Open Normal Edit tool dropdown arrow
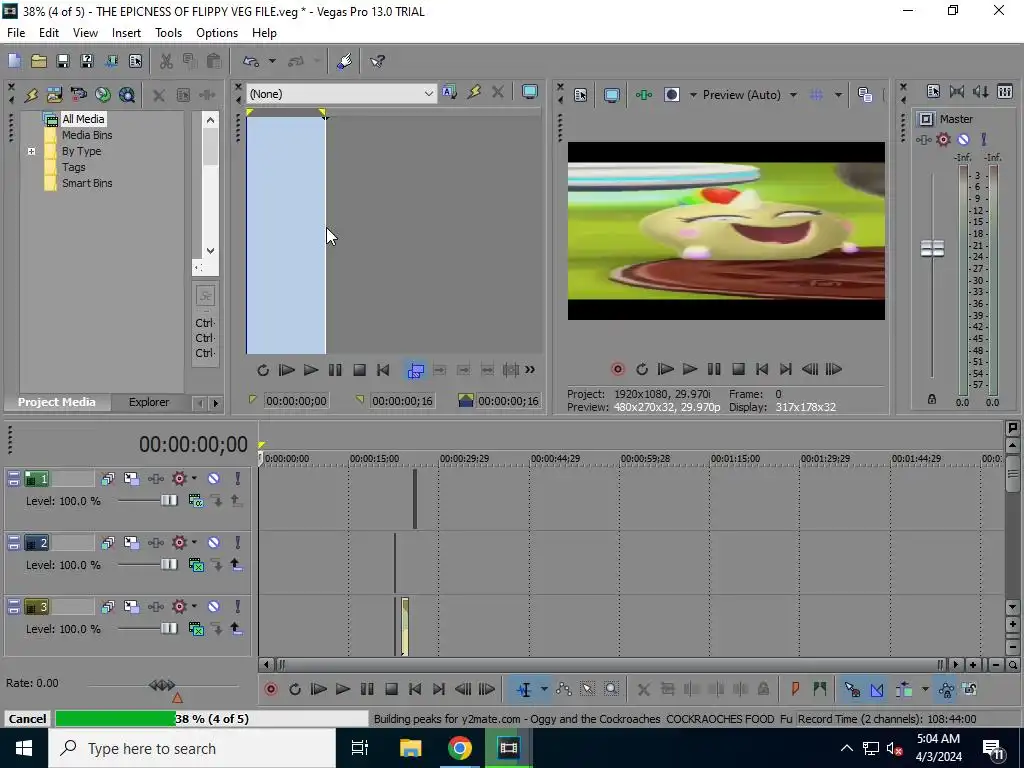Screen dimensions: 1024x768 click(544, 689)
